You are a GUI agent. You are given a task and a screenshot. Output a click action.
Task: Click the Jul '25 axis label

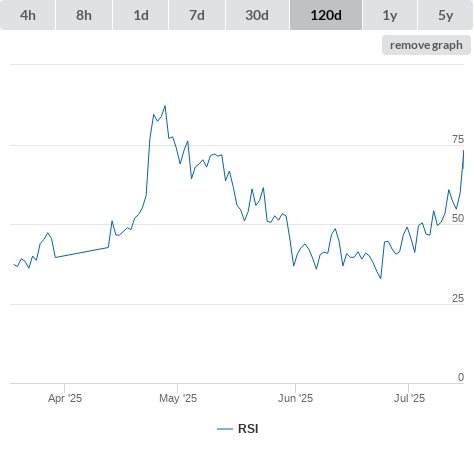pos(409,398)
